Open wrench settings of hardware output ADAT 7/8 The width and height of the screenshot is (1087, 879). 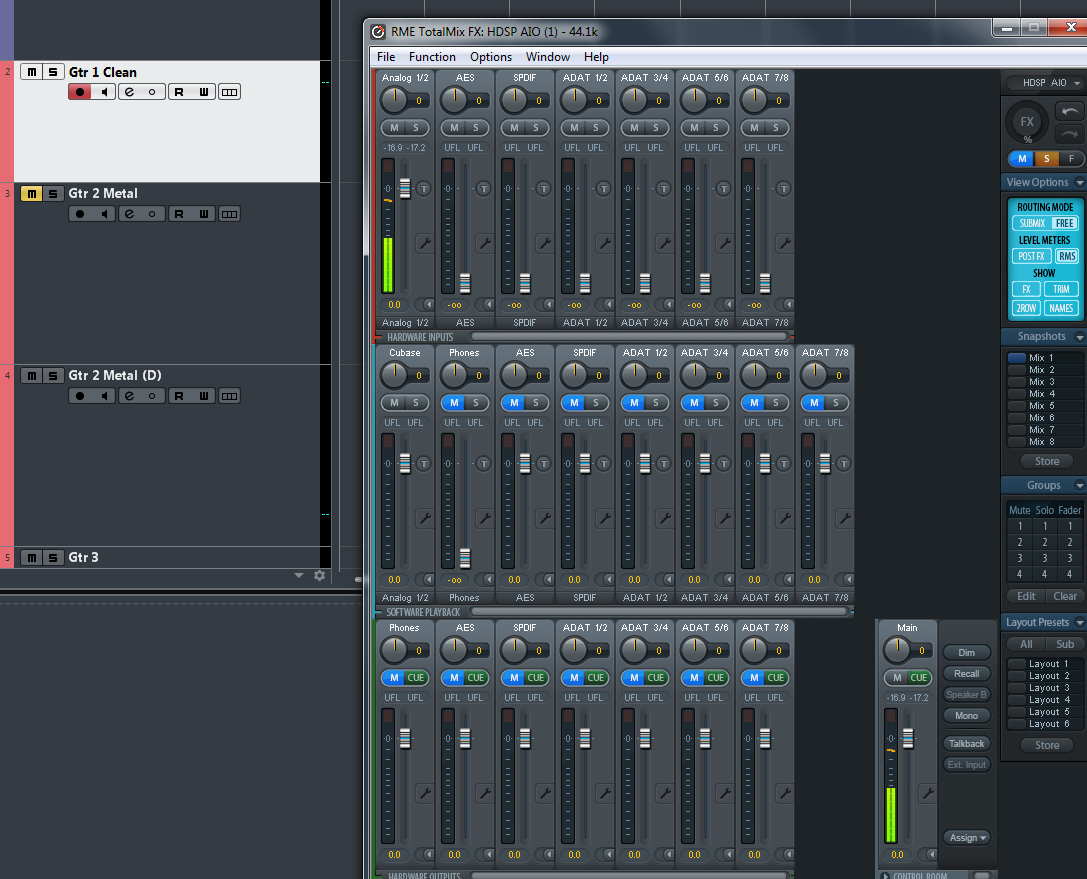(785, 792)
